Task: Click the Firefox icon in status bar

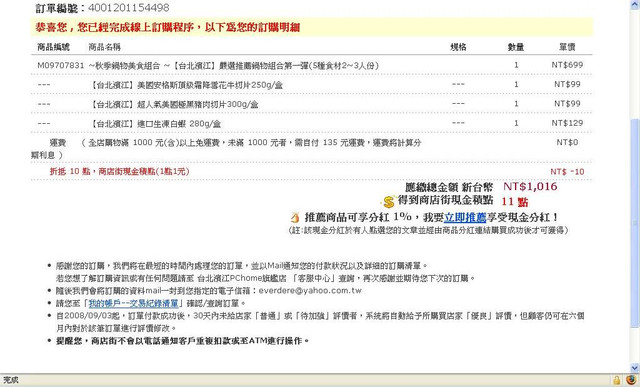Action: coord(631,380)
